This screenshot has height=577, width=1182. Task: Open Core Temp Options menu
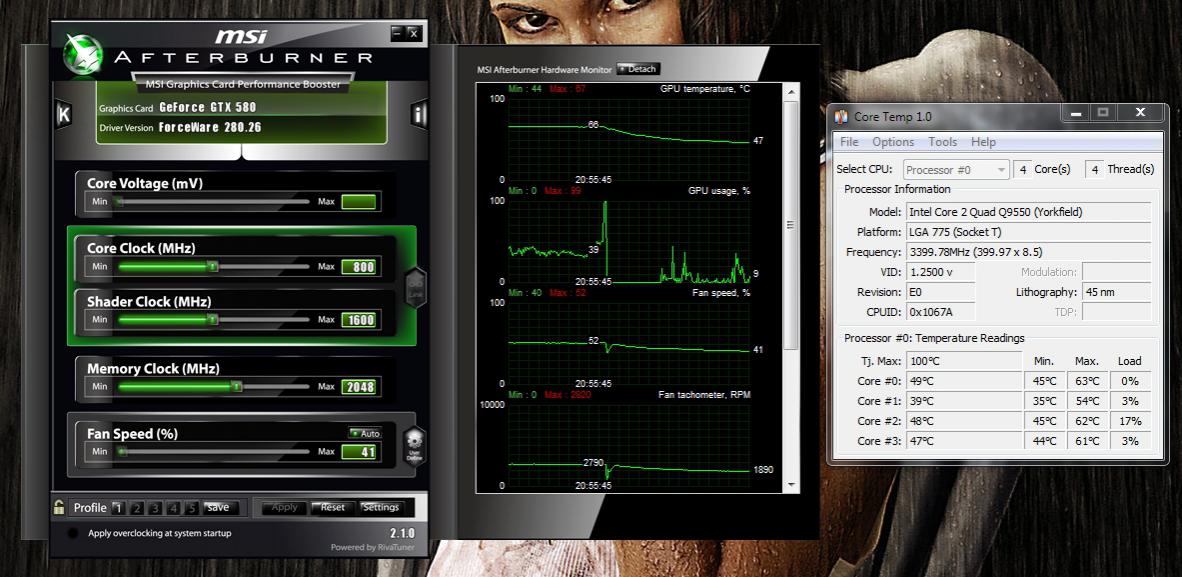[x=893, y=142]
